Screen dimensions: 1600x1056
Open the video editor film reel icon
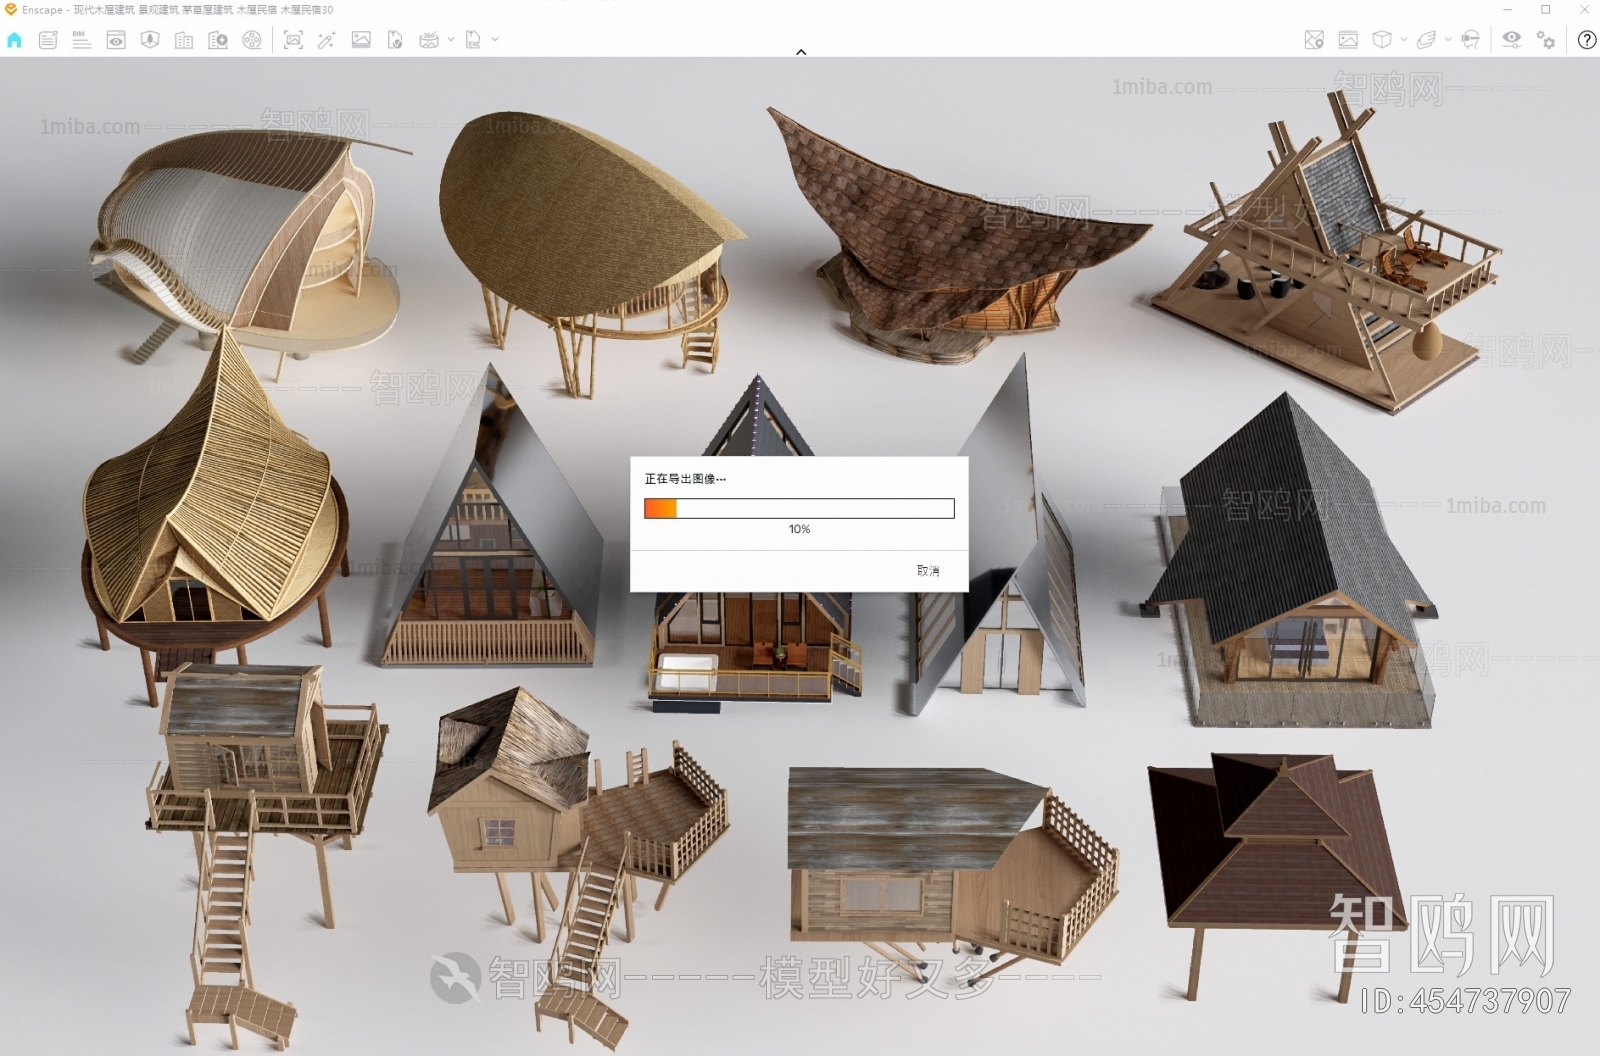coord(252,40)
